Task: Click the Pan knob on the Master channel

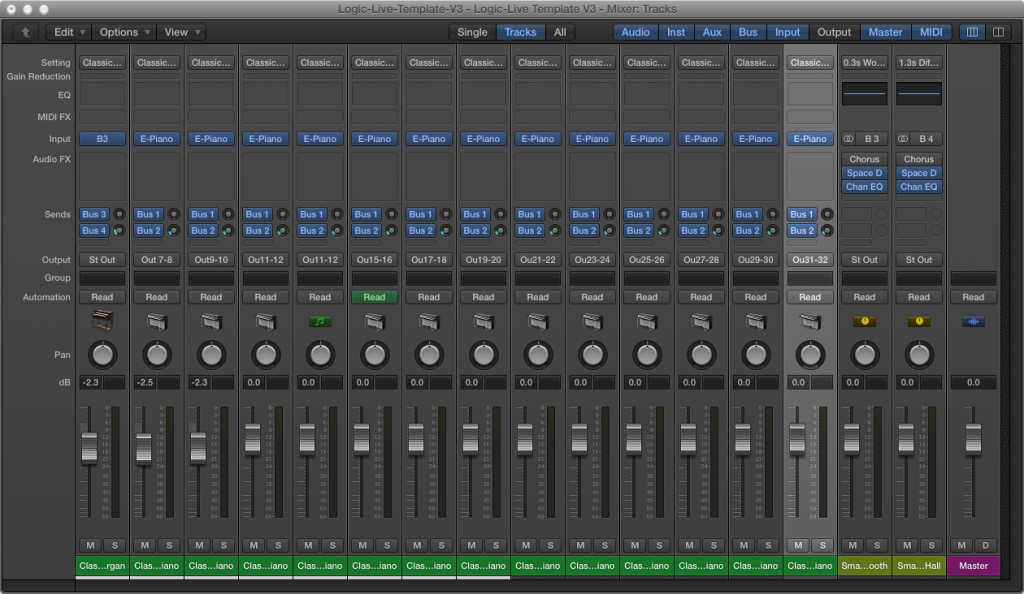Action: (972, 354)
